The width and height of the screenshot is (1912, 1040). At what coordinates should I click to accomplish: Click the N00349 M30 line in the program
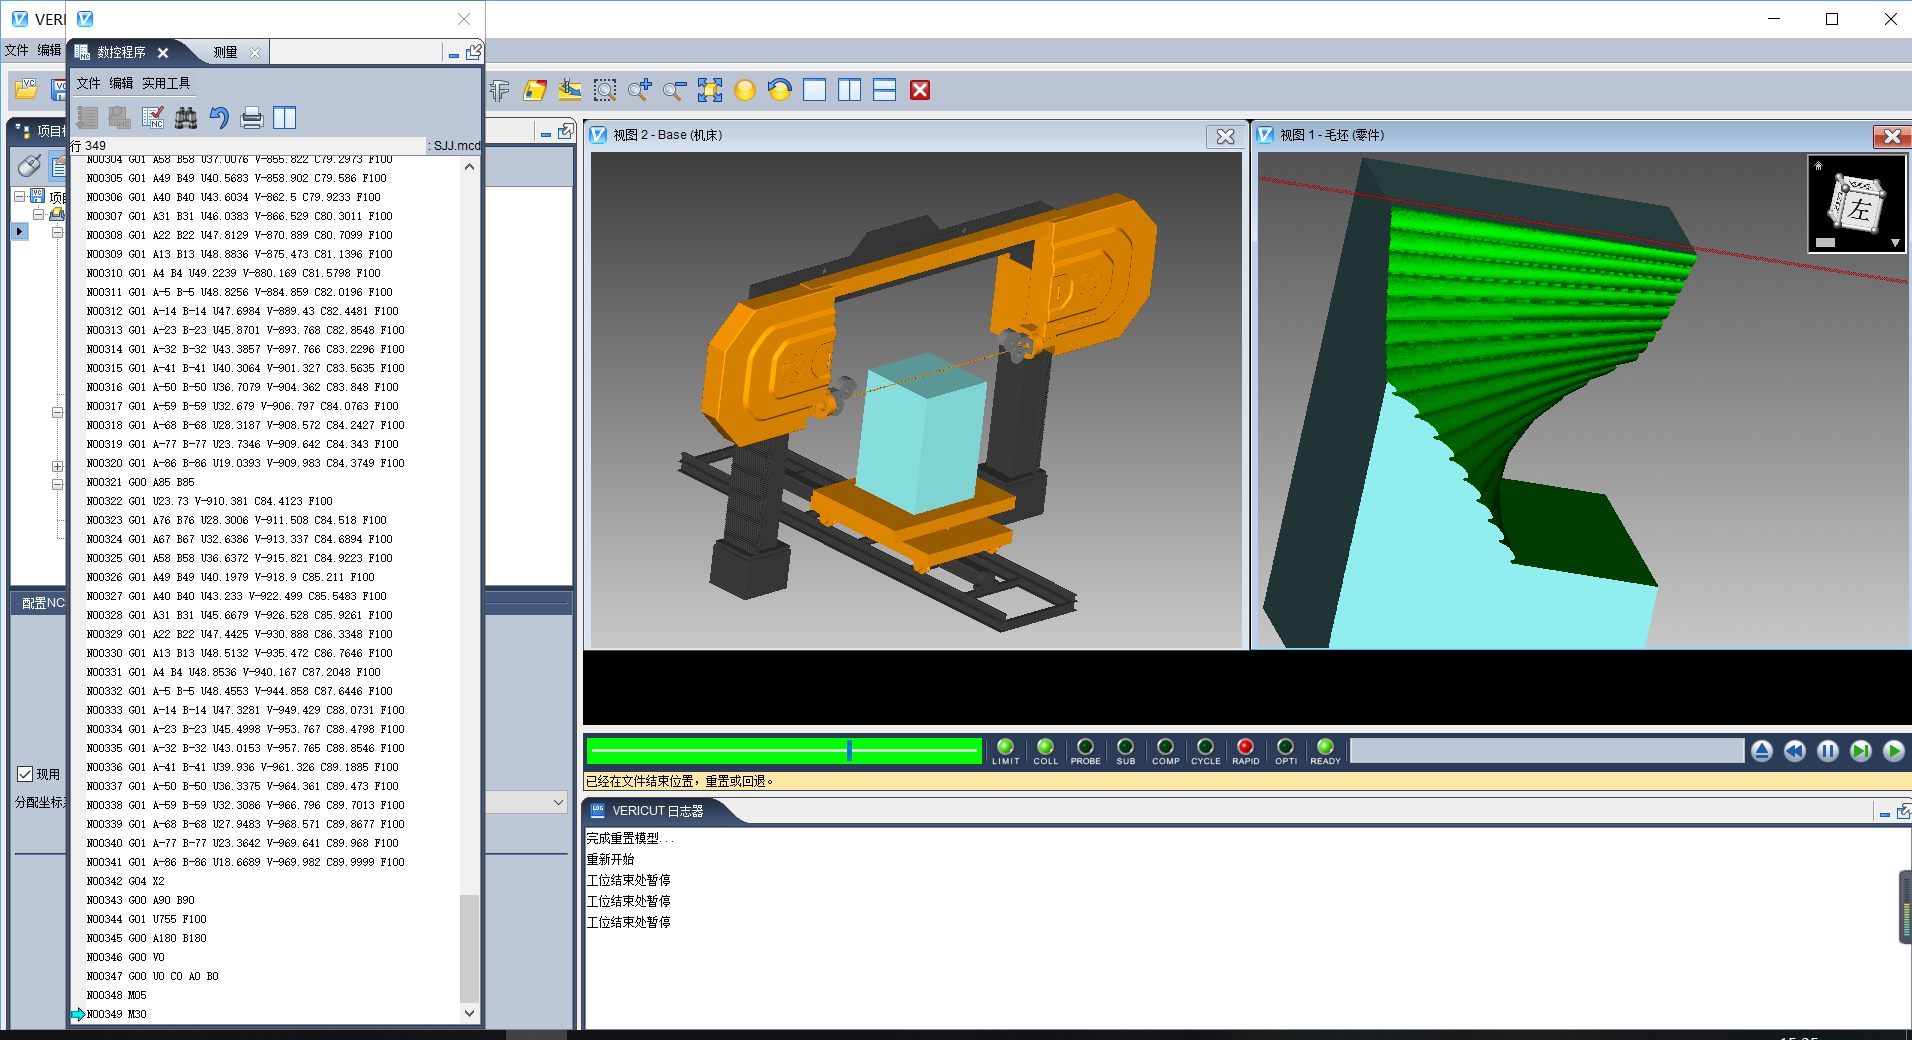pos(117,1014)
